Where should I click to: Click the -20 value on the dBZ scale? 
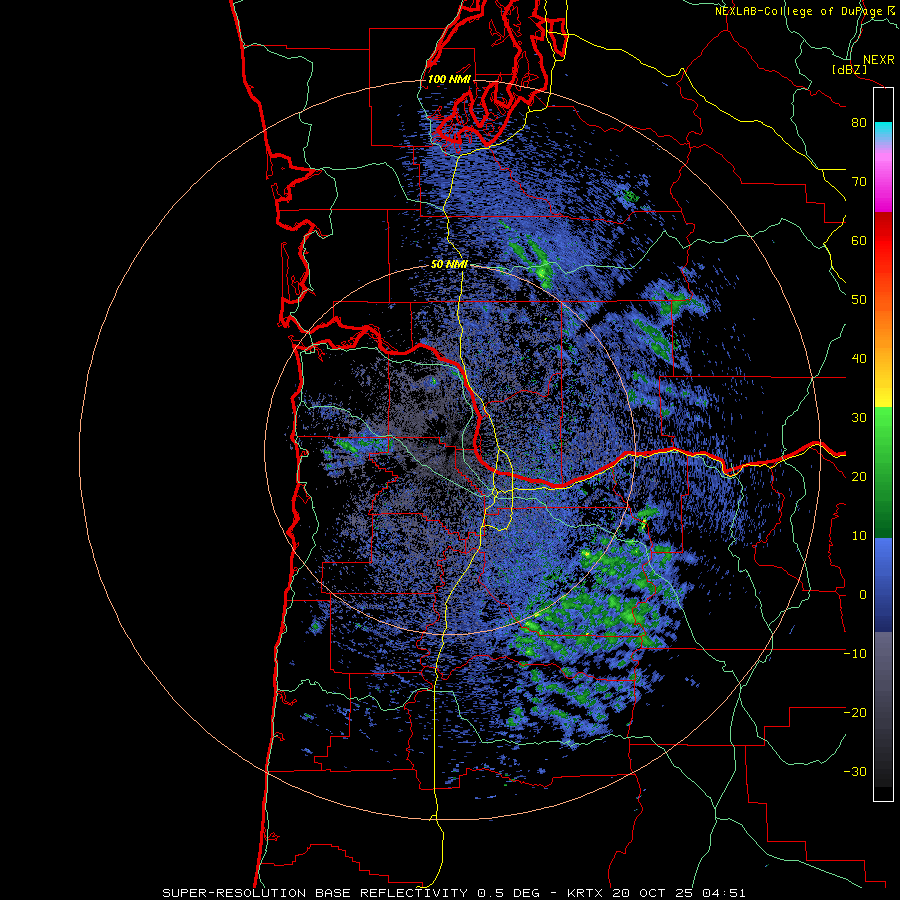(x=855, y=713)
